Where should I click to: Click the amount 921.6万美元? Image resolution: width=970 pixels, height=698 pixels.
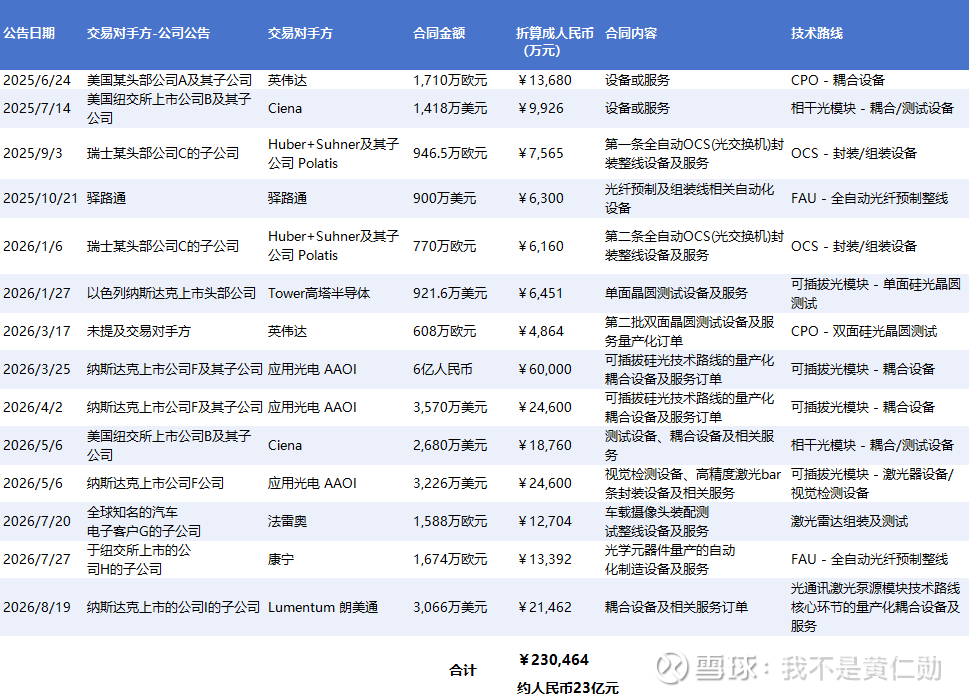point(450,293)
